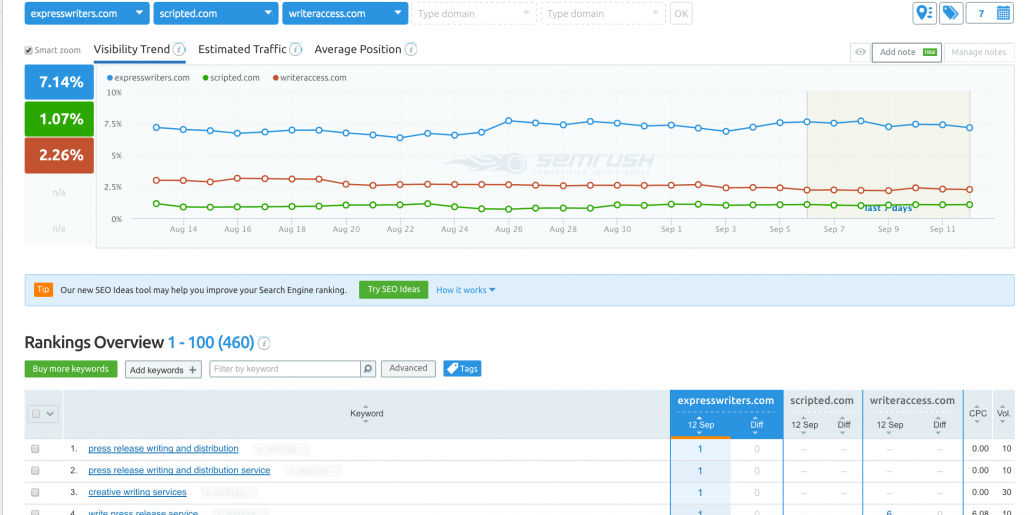Open keyword creative writing services
This screenshot has height=515, width=1030.
[x=137, y=492]
